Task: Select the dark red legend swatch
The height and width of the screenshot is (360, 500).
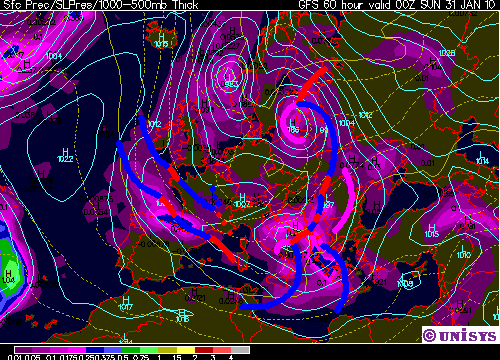Action: point(204,350)
